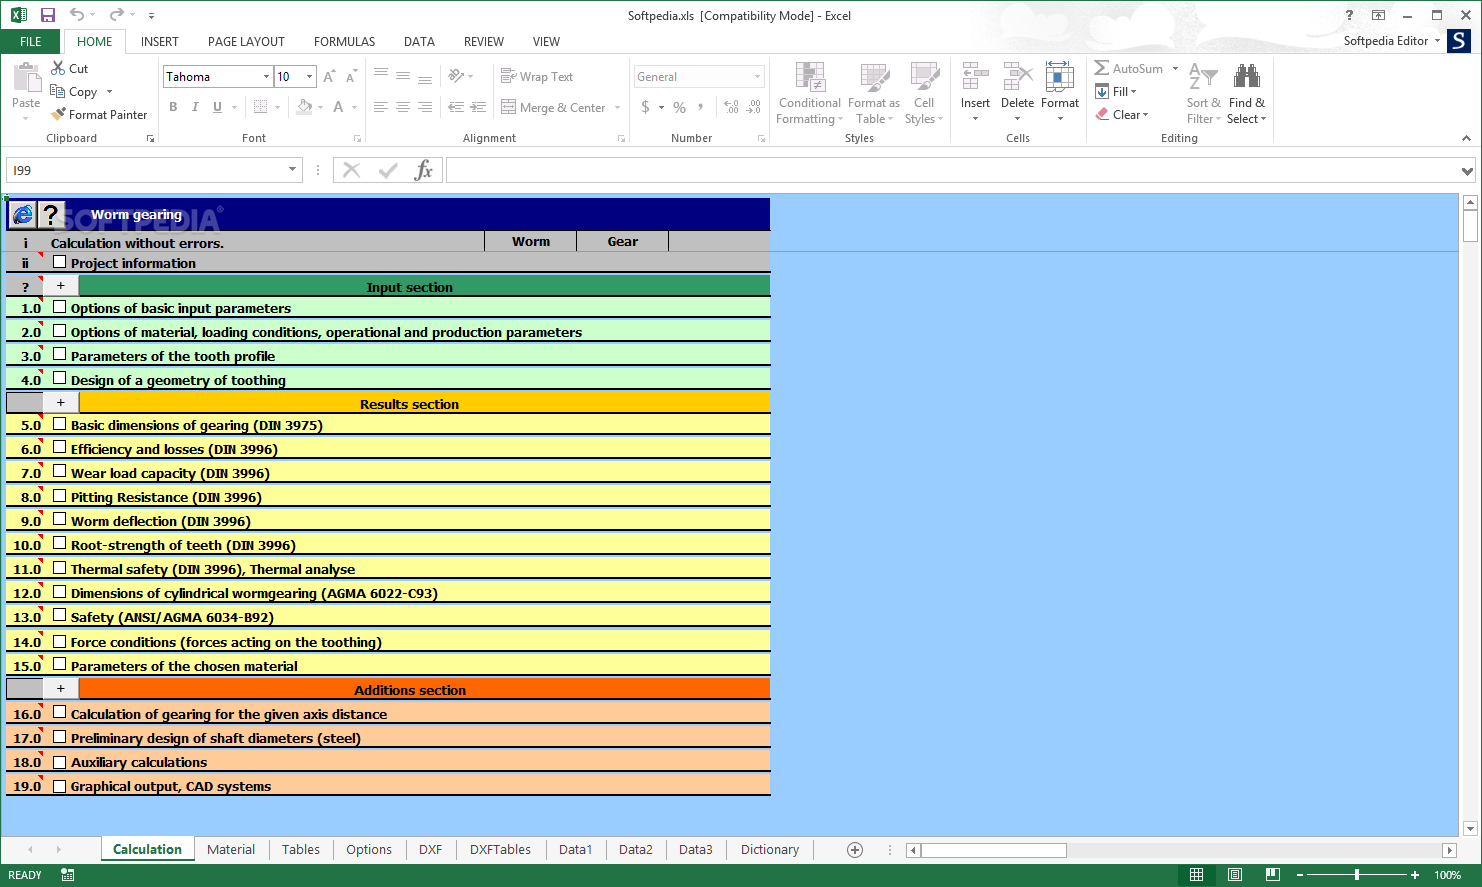Click the question mark help button in sheet

50,214
